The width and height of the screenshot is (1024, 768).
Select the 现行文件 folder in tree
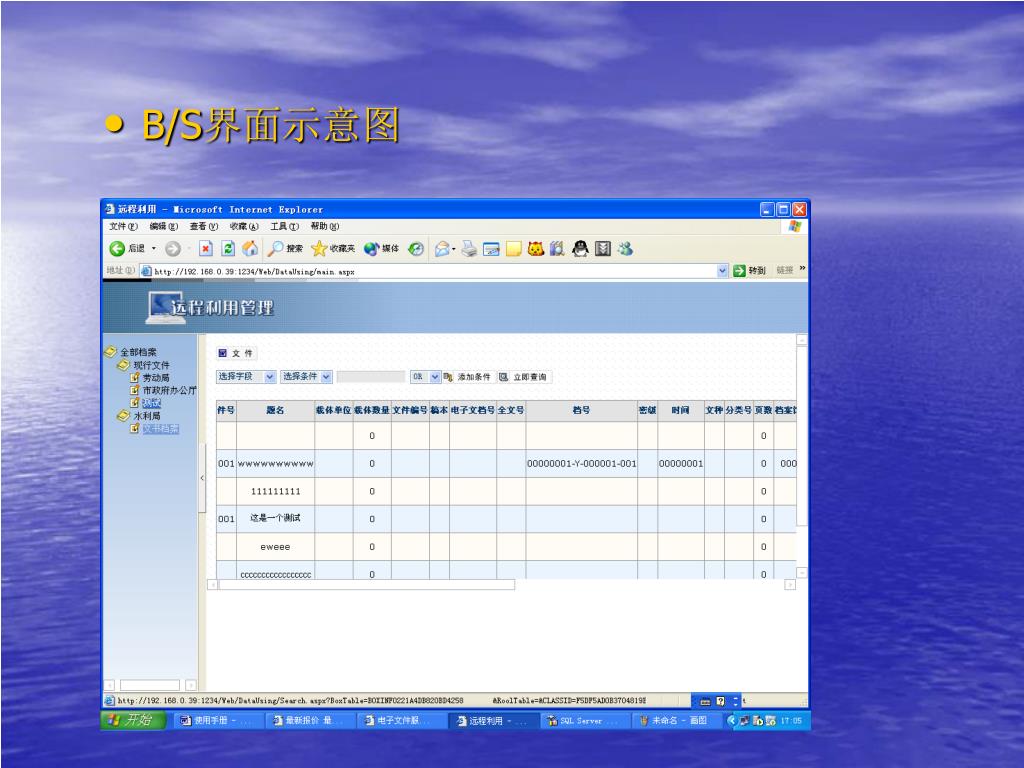[x=151, y=365]
